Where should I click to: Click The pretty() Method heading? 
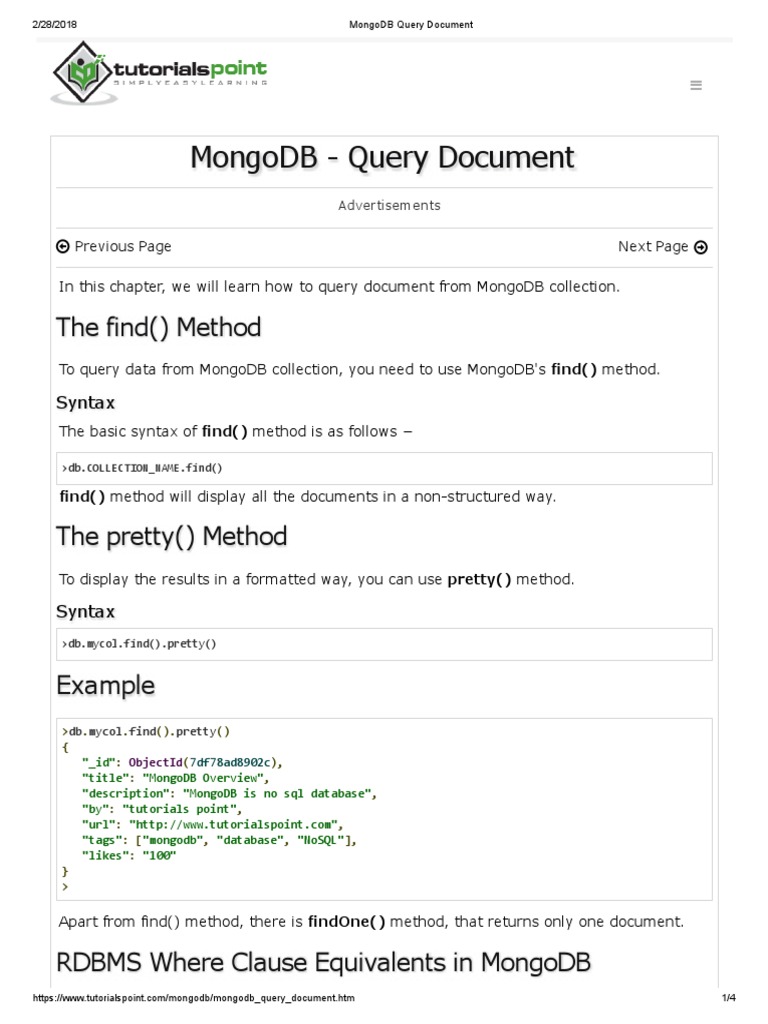(172, 536)
